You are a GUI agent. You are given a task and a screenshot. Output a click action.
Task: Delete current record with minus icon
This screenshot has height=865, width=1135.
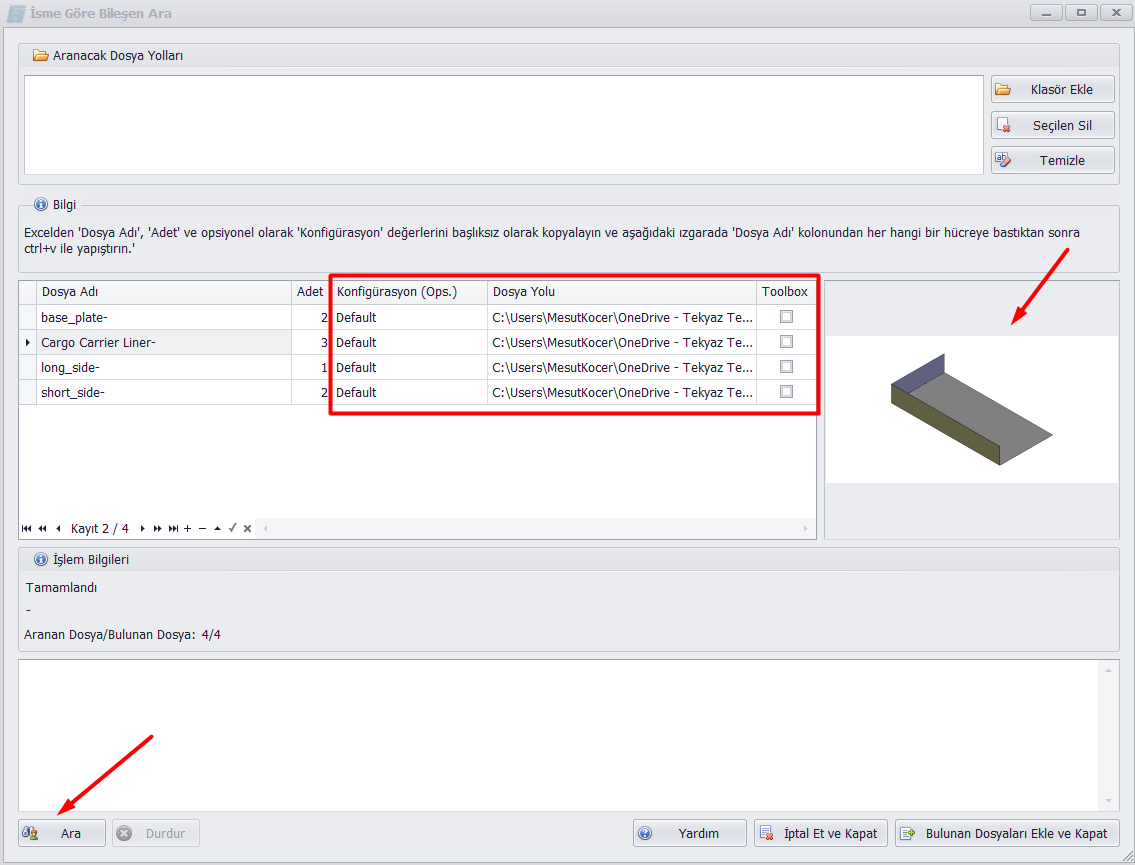coord(203,528)
